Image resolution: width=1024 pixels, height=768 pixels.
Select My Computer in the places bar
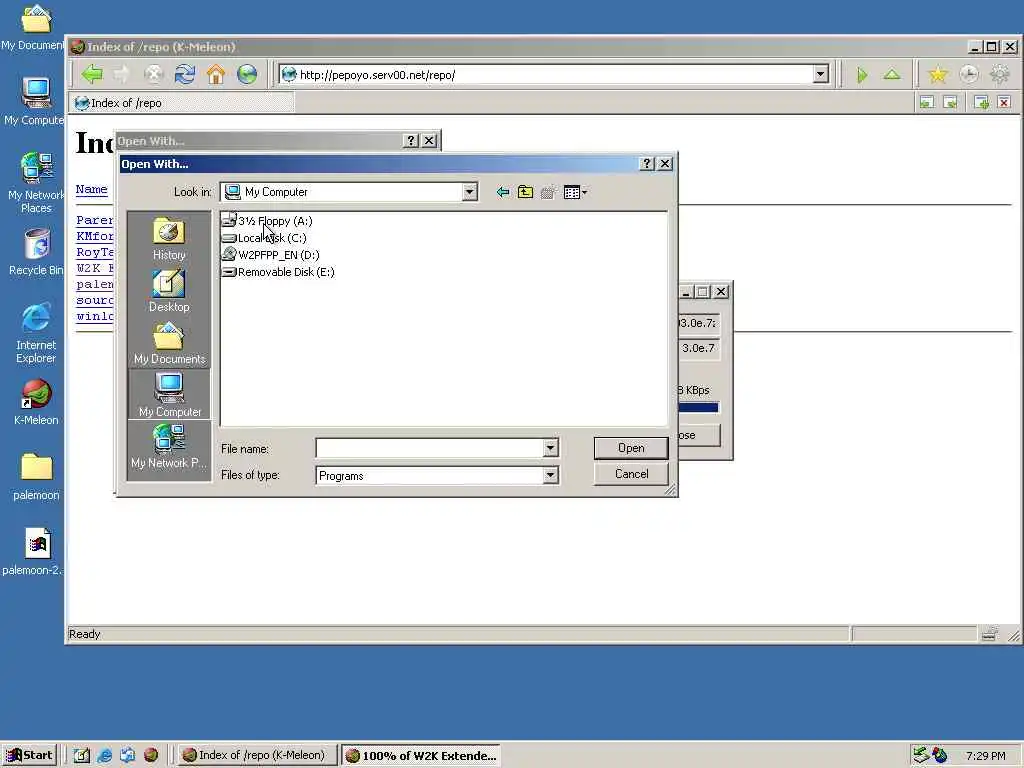coord(169,394)
